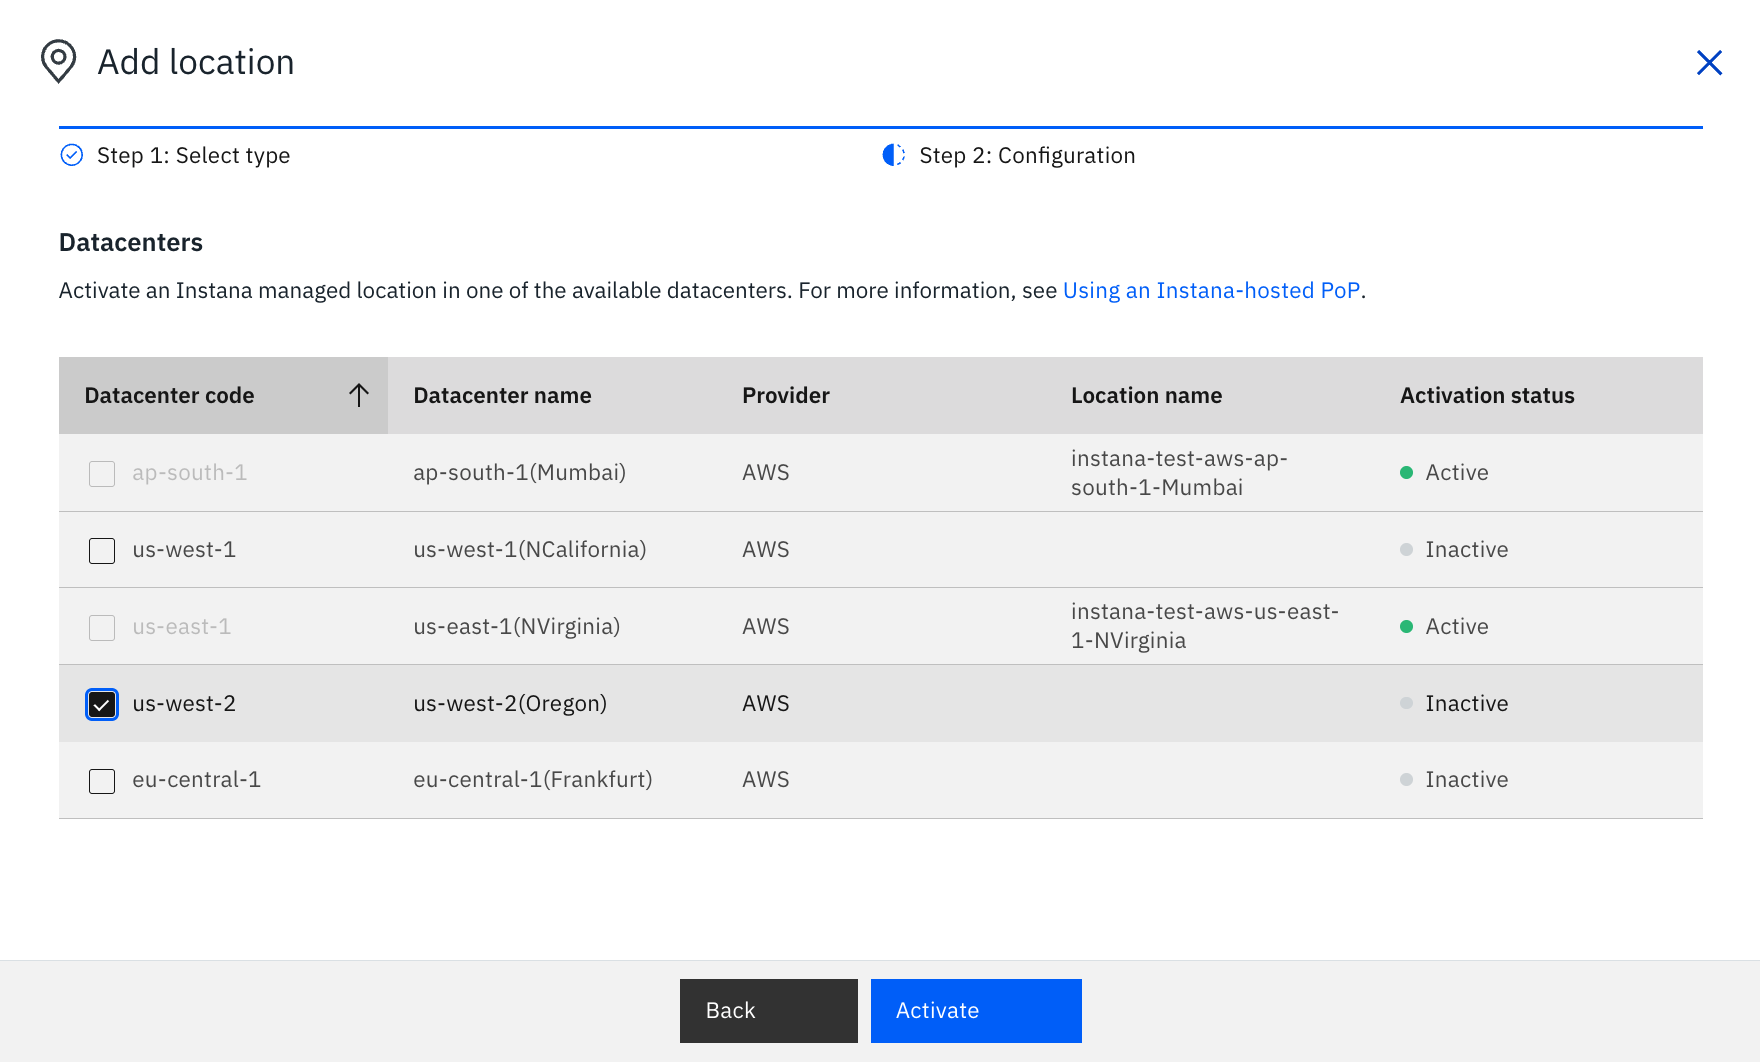Screen dimensions: 1760x1062
Task: Click the us-west-1 datacenter code text
Action: point(184,549)
